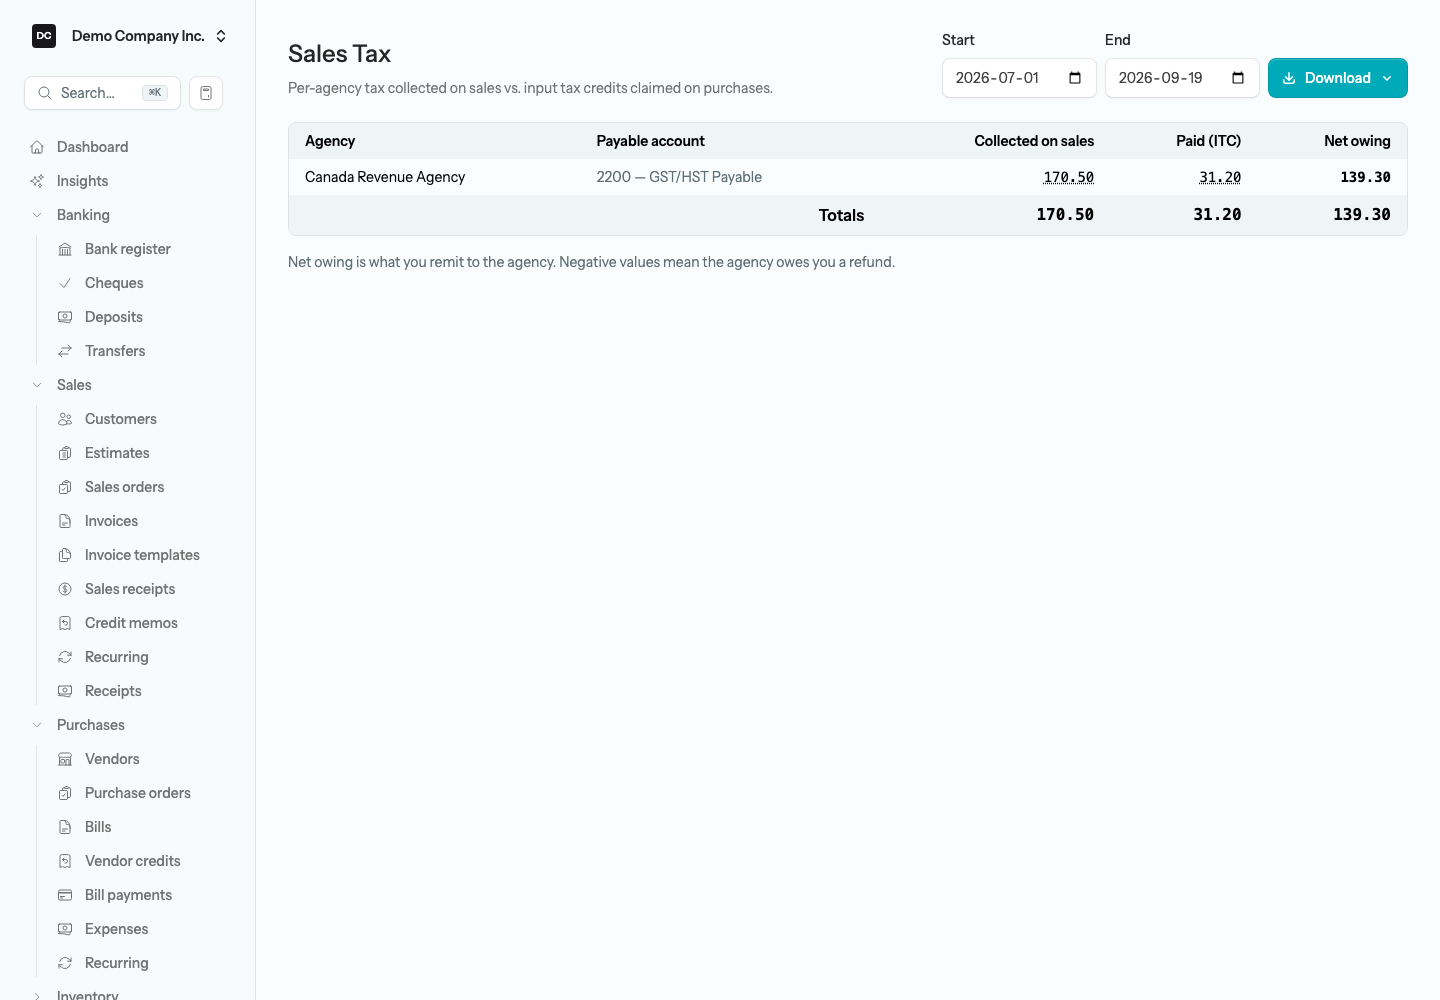Viewport: 1440px width, 1000px height.
Task: Click the Net owing value 139.30 in Canada Revenue row
Action: (x=1365, y=177)
